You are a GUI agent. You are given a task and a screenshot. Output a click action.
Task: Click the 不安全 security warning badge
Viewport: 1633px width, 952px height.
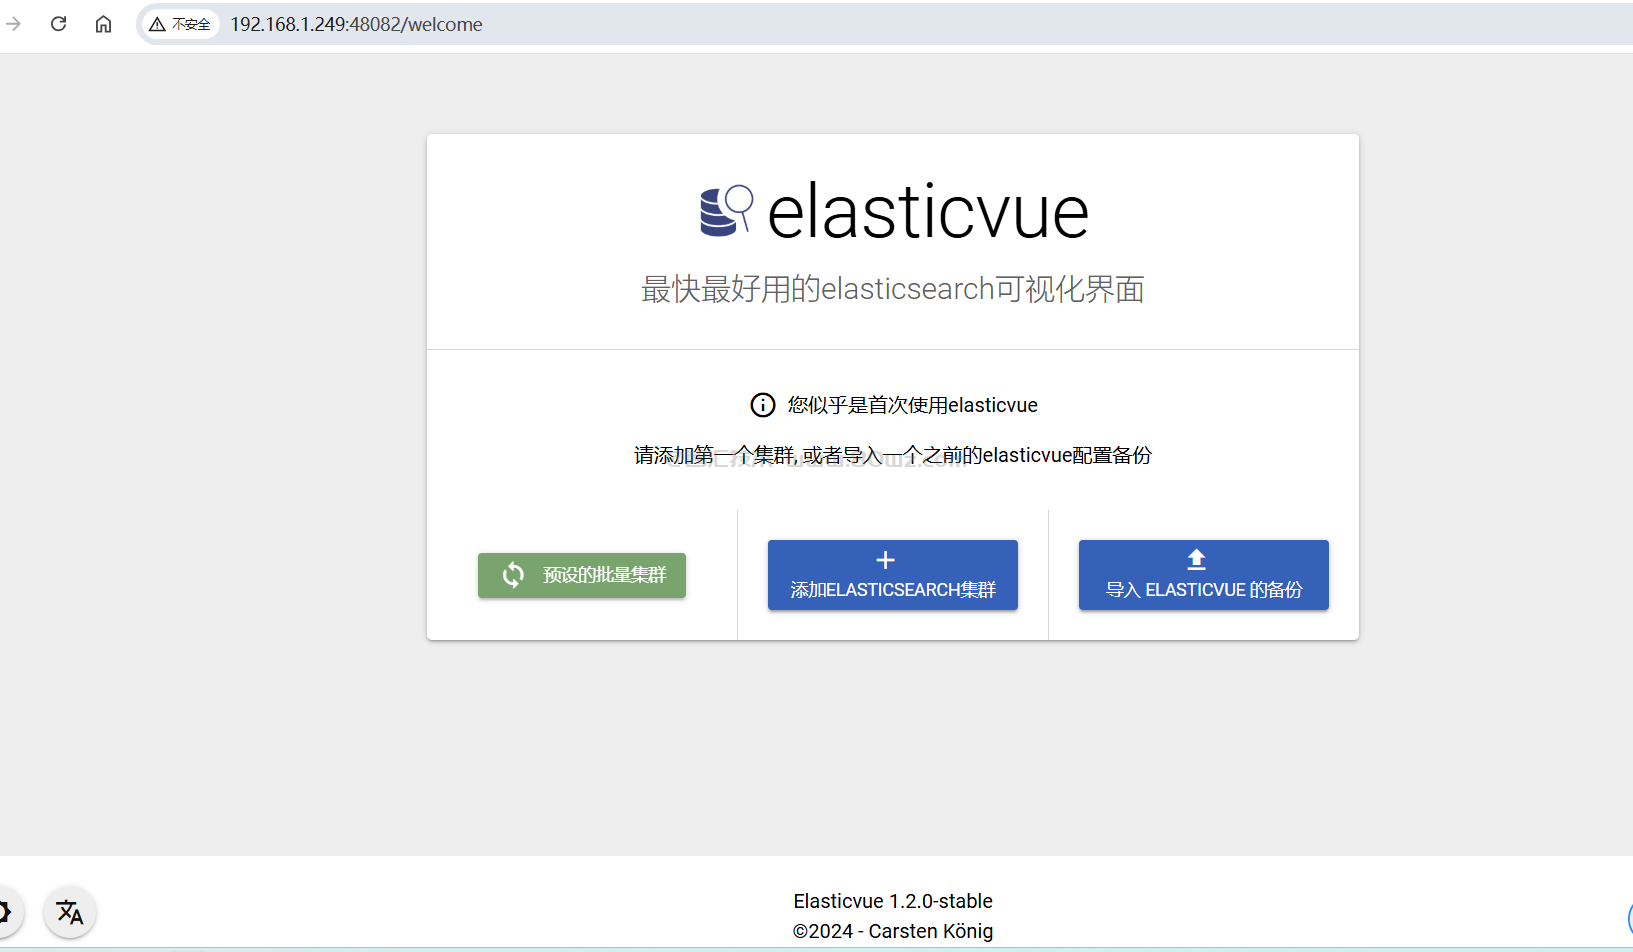click(x=180, y=24)
